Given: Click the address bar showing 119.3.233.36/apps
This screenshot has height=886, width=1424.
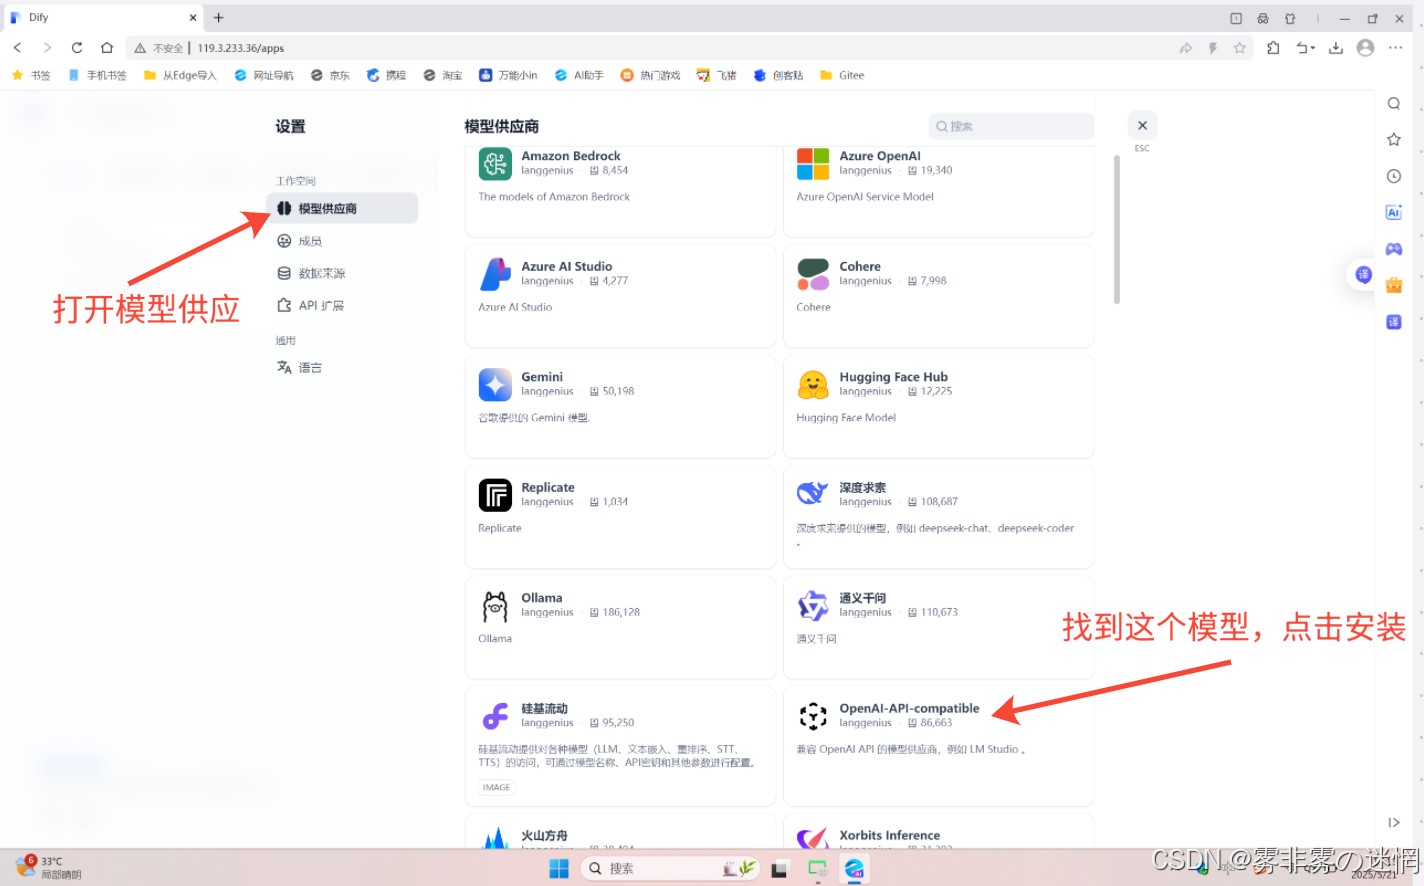Looking at the screenshot, I should coord(650,48).
